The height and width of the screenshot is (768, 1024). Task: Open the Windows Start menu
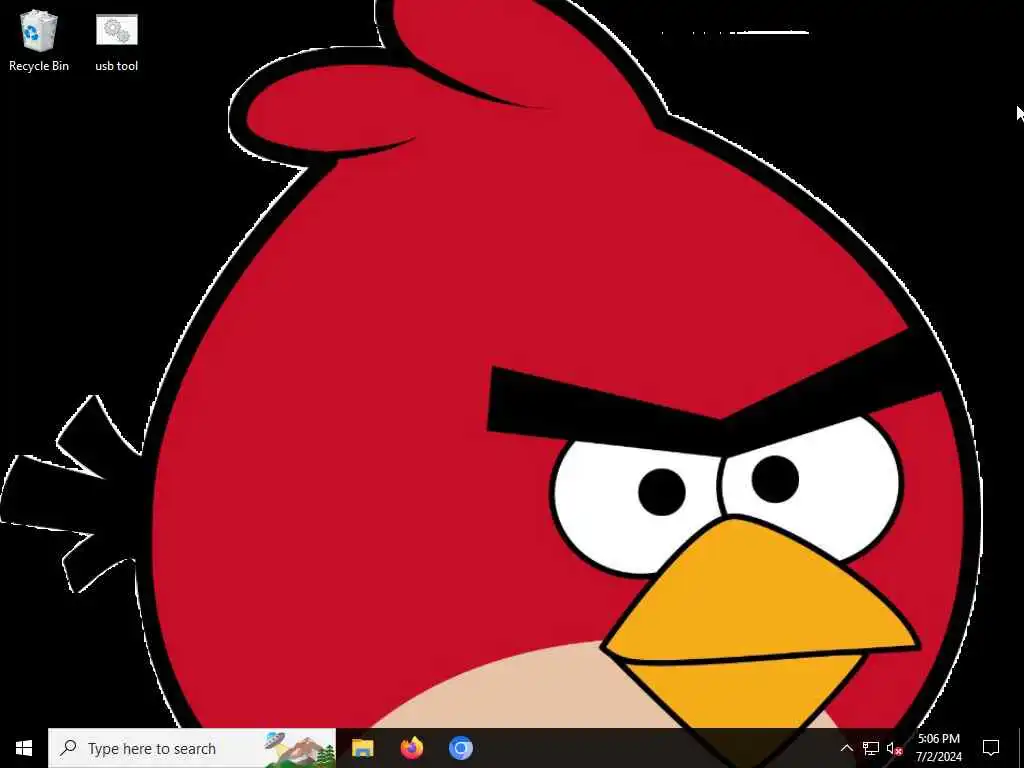[x=24, y=748]
